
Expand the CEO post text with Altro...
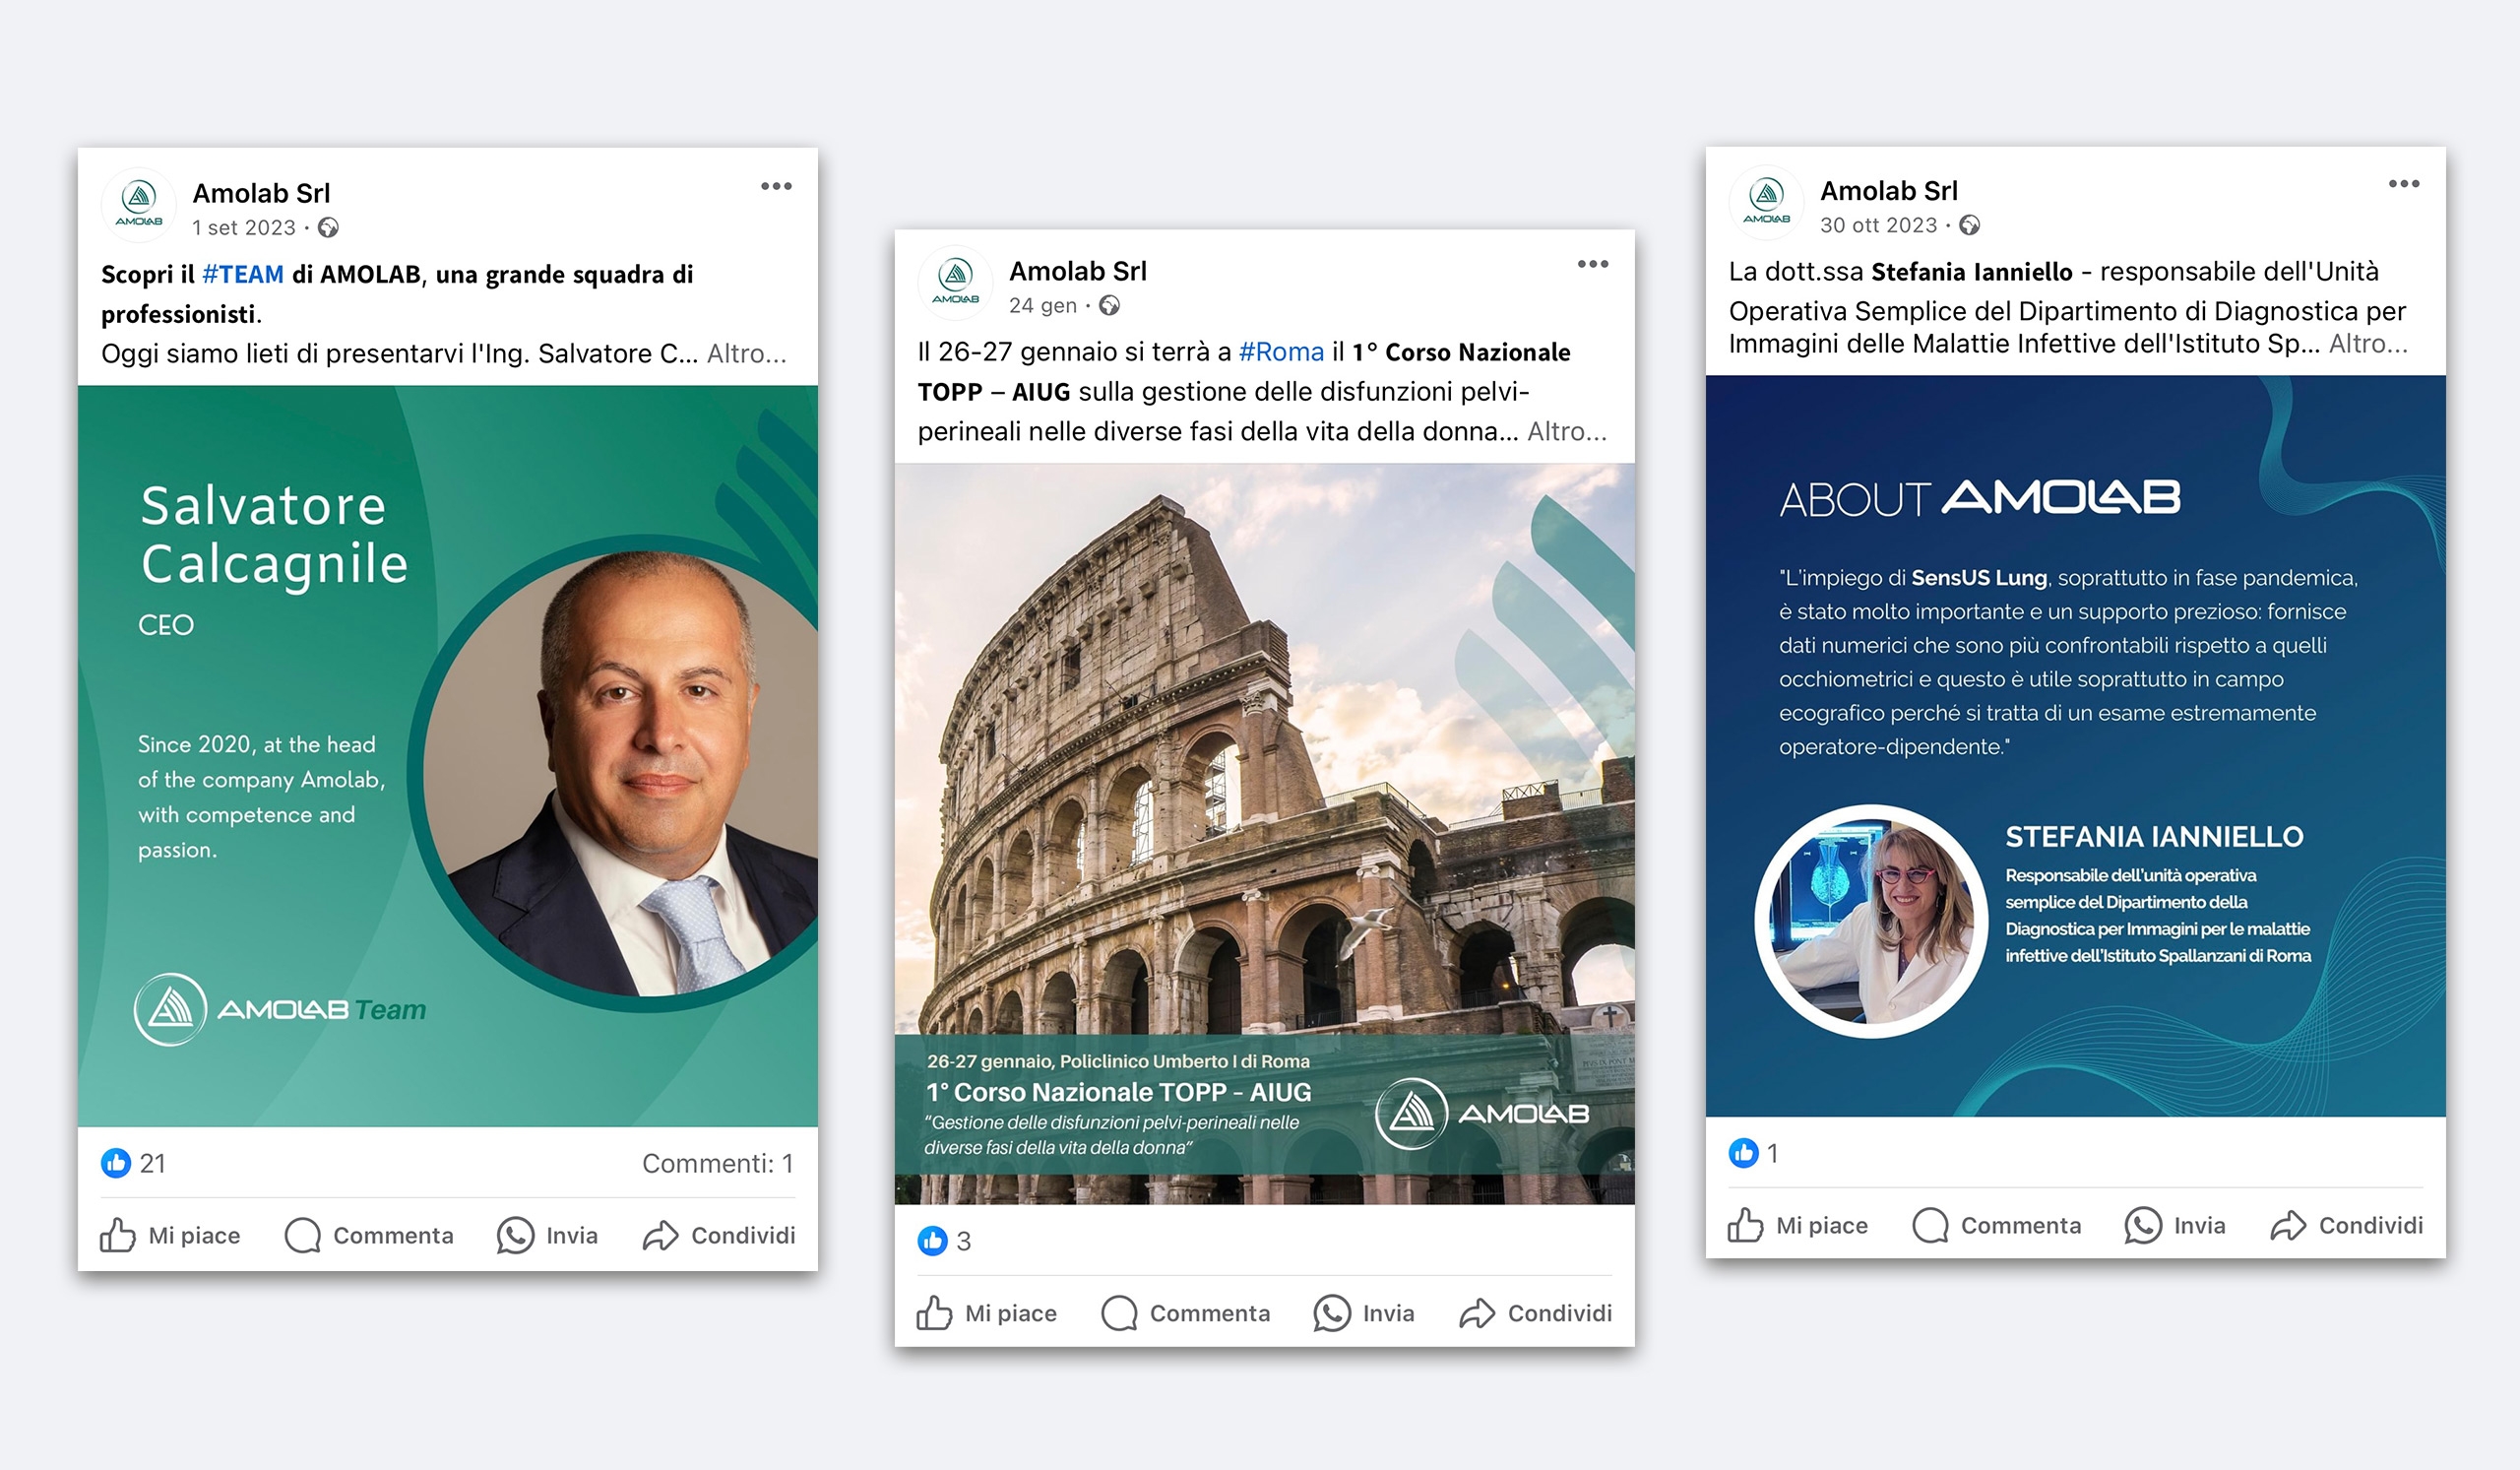coord(747,354)
